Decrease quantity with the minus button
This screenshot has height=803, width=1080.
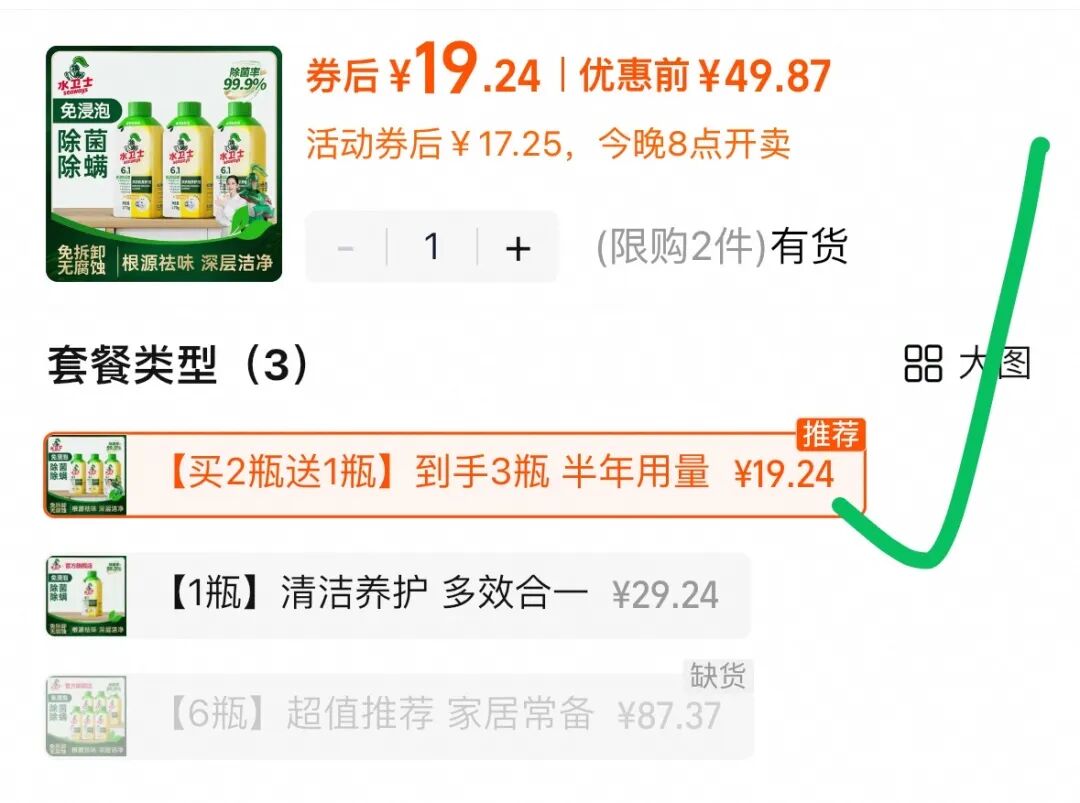(346, 248)
